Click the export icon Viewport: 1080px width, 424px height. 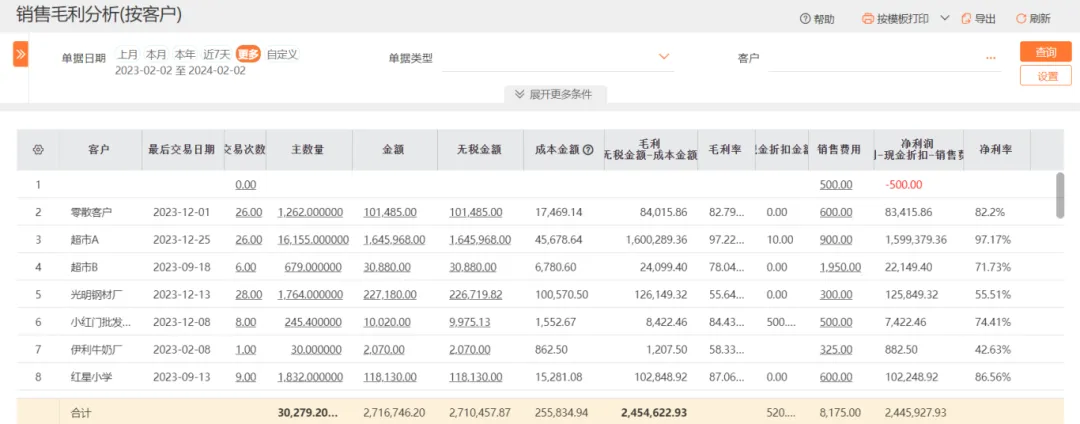(966, 19)
